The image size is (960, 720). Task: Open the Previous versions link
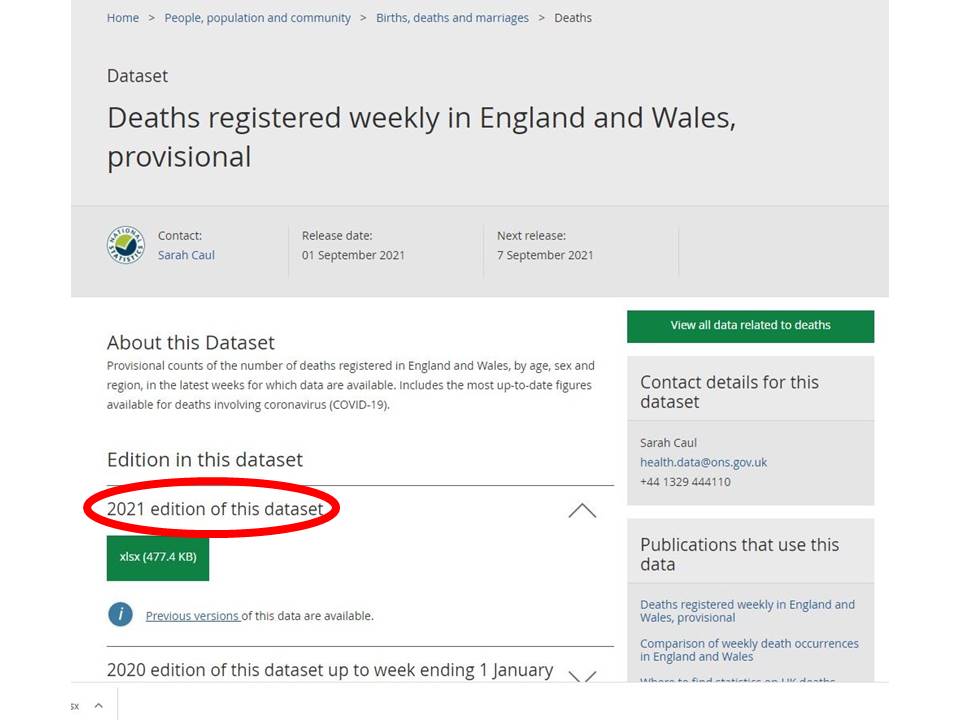click(192, 616)
